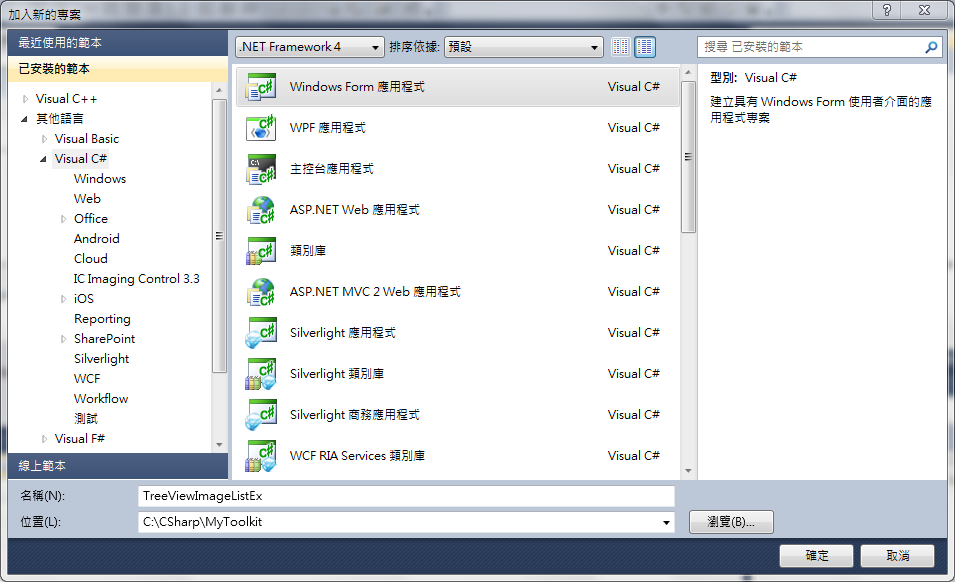Collapse the 其他語言 tree node

click(x=24, y=119)
